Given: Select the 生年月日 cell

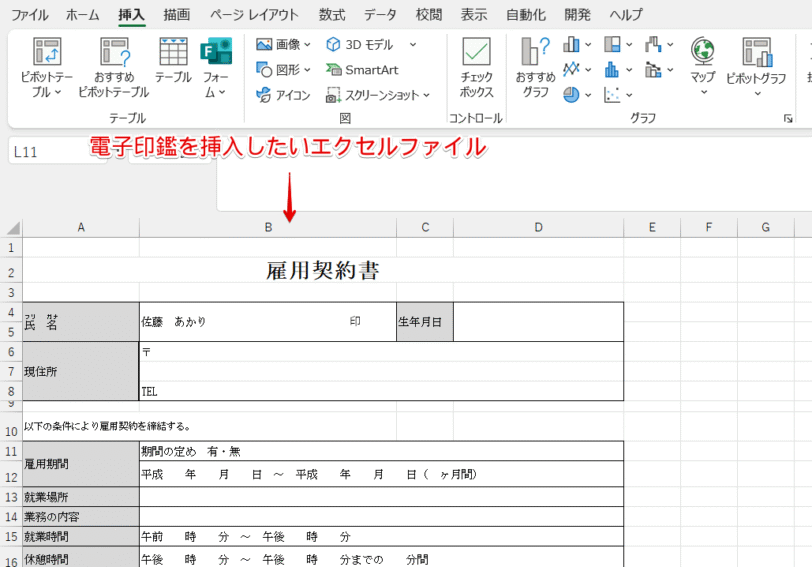Looking at the screenshot, I should coord(425,322).
